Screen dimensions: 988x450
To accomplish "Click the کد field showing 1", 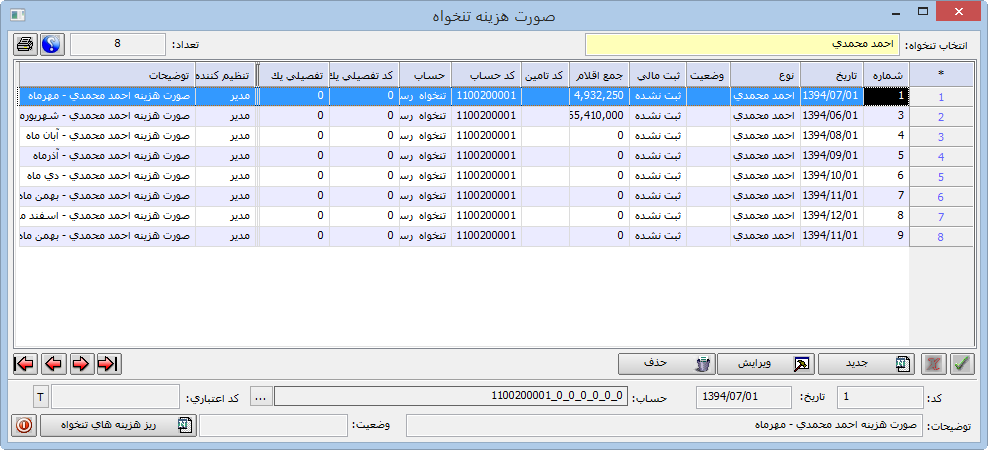I will (880, 397).
